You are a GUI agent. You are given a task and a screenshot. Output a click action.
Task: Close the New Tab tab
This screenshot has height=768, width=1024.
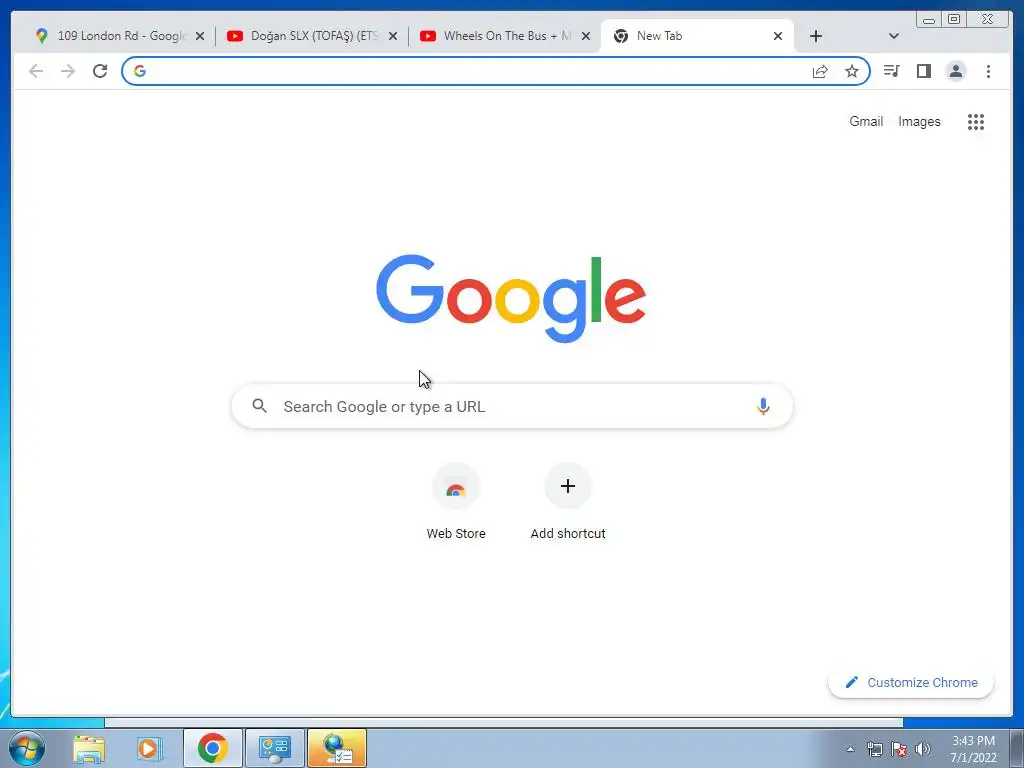tap(778, 36)
